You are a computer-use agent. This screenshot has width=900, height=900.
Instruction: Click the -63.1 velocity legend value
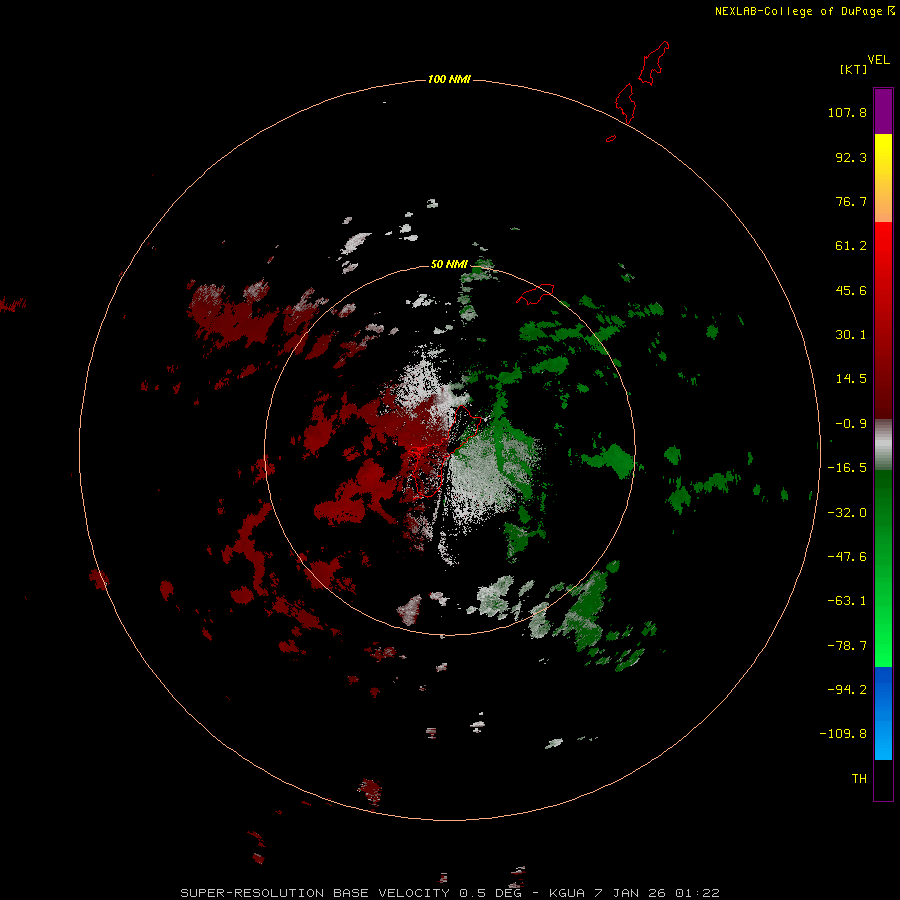[x=847, y=601]
